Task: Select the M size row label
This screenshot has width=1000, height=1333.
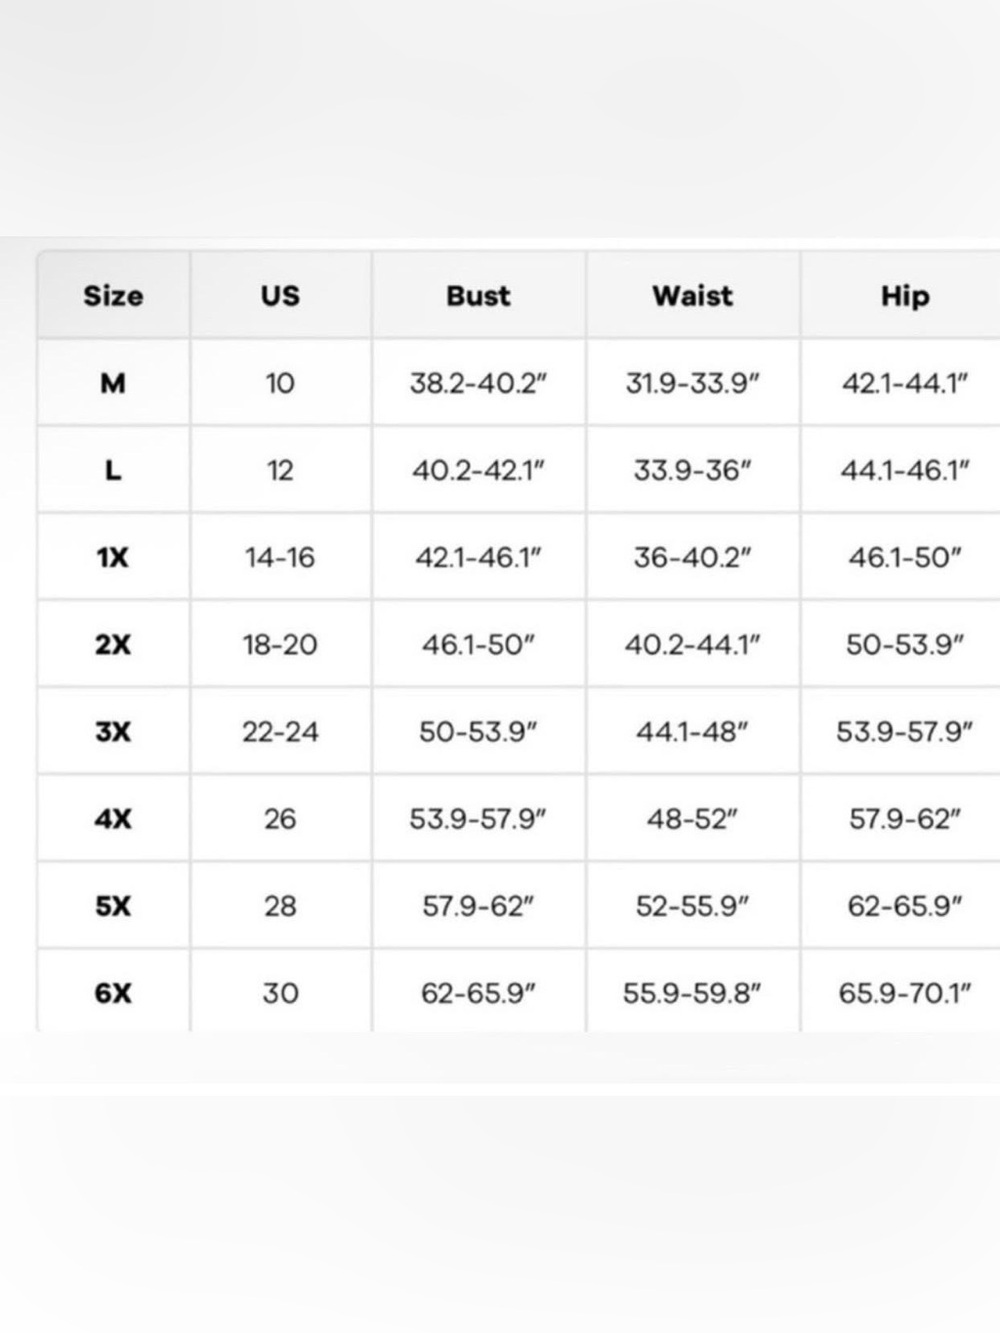Action: click(113, 383)
